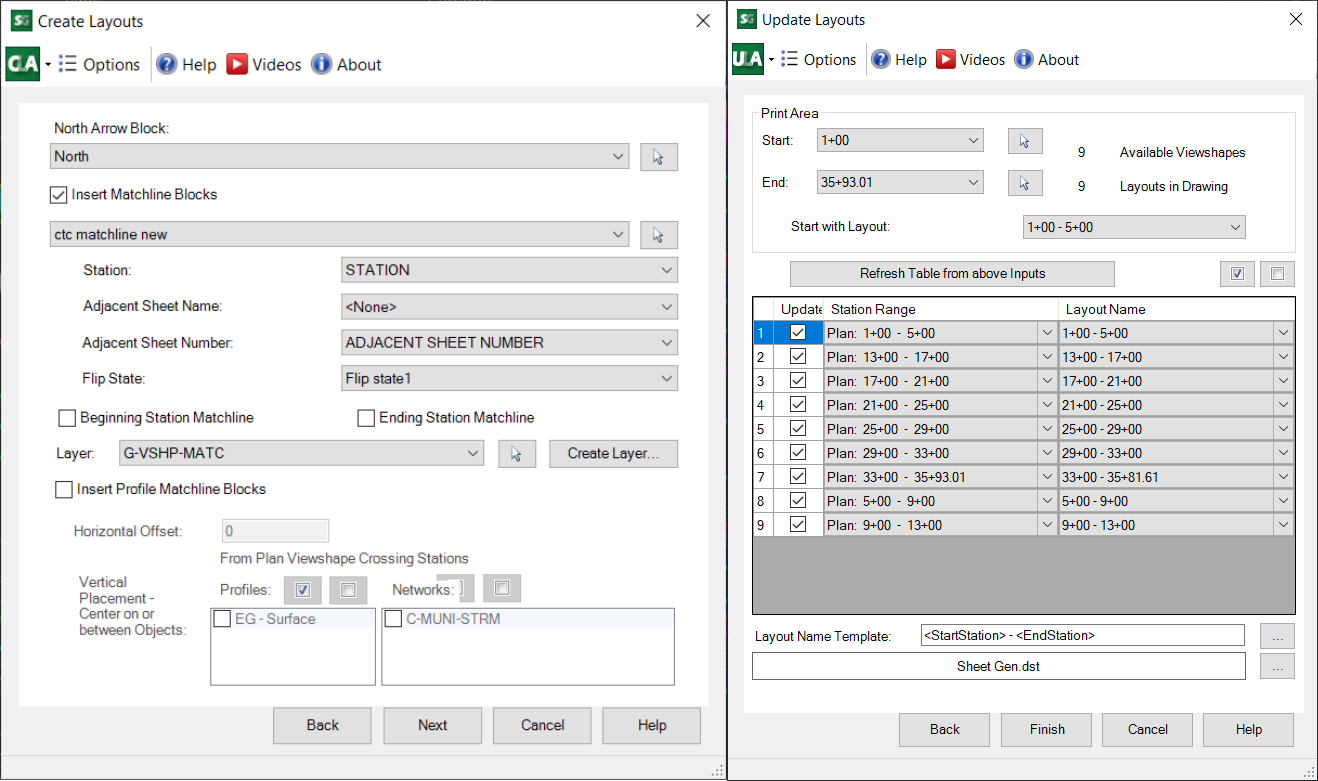This screenshot has height=781, width=1318.
Task: Uncheck Insert Matchline Blocks
Action: coord(59,195)
